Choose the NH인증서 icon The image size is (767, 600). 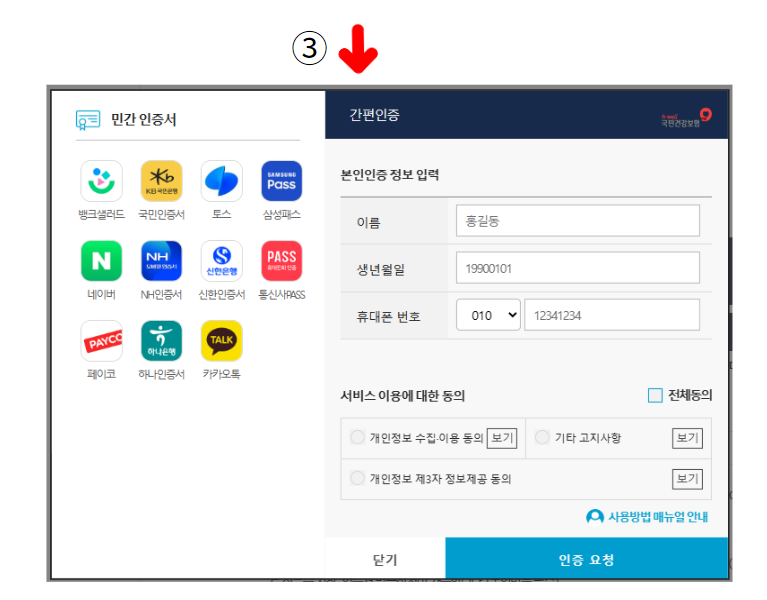(161, 261)
